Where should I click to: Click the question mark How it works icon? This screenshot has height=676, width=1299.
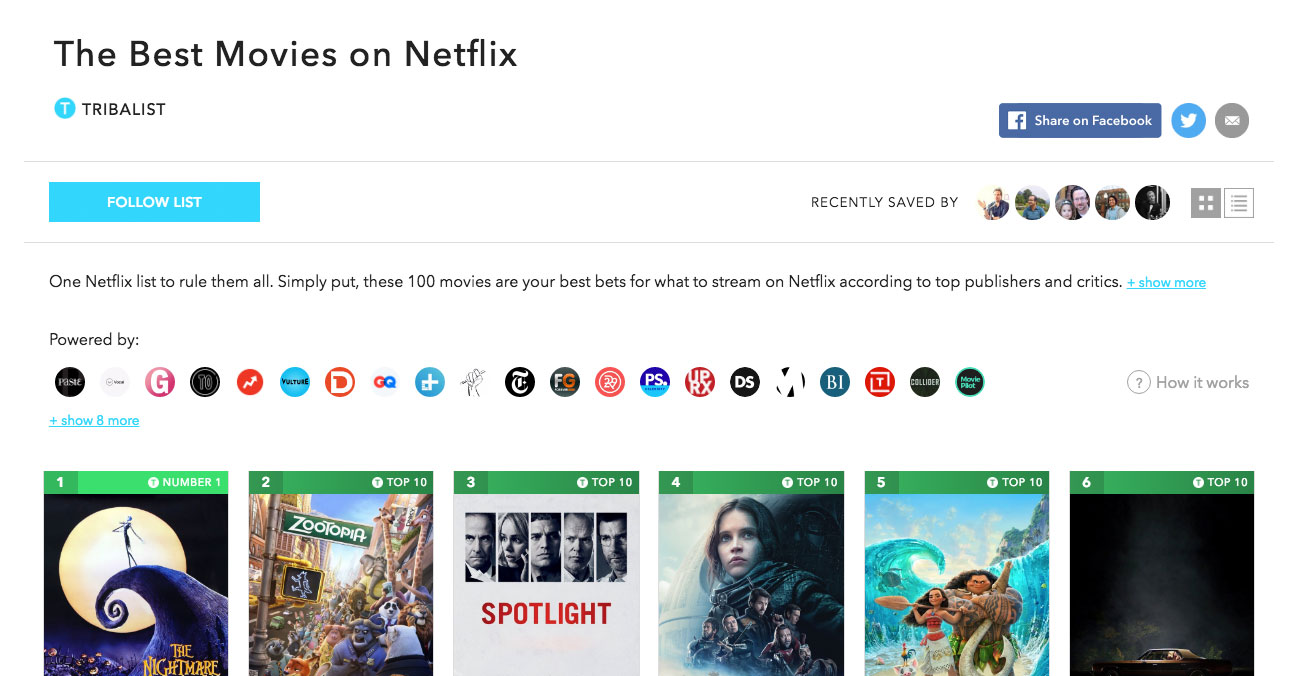click(x=1138, y=382)
